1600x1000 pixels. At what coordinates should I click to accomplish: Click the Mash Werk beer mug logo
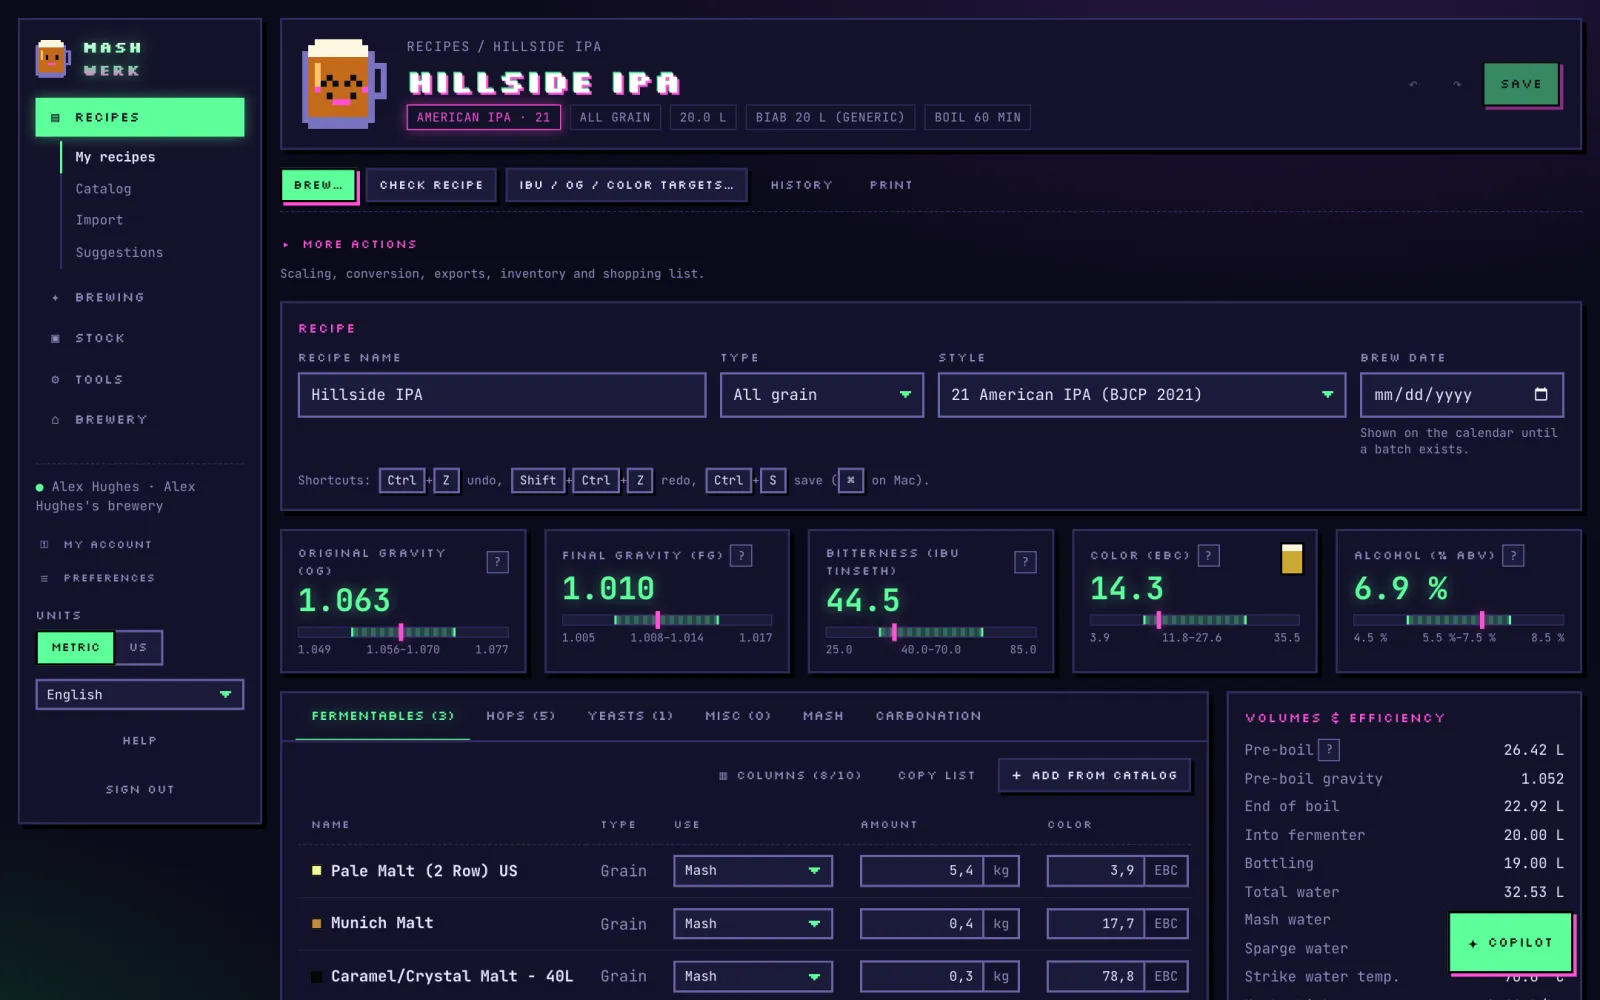click(52, 59)
